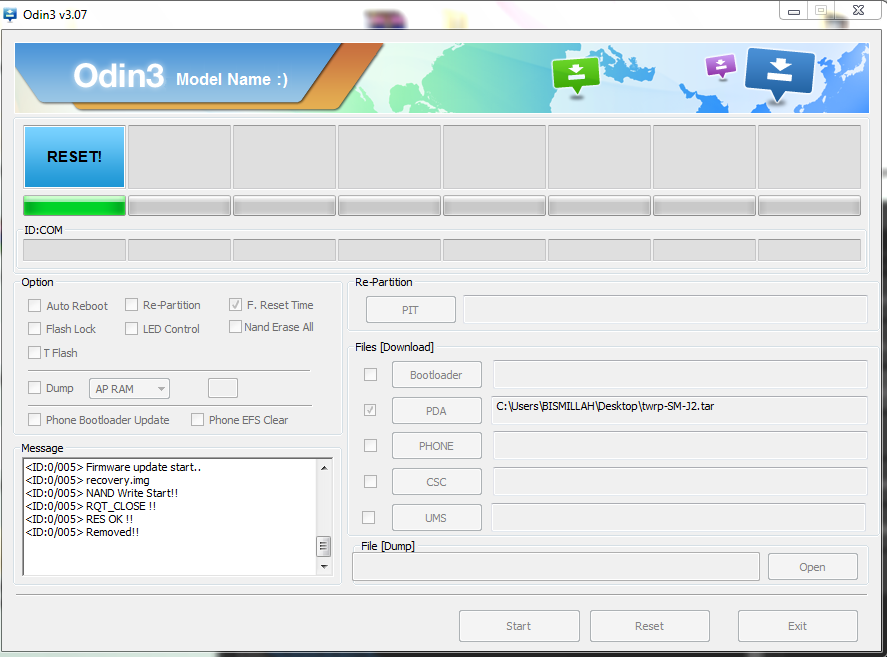Image resolution: width=887 pixels, height=657 pixels.
Task: Check the UMS file checkbox
Action: click(368, 517)
